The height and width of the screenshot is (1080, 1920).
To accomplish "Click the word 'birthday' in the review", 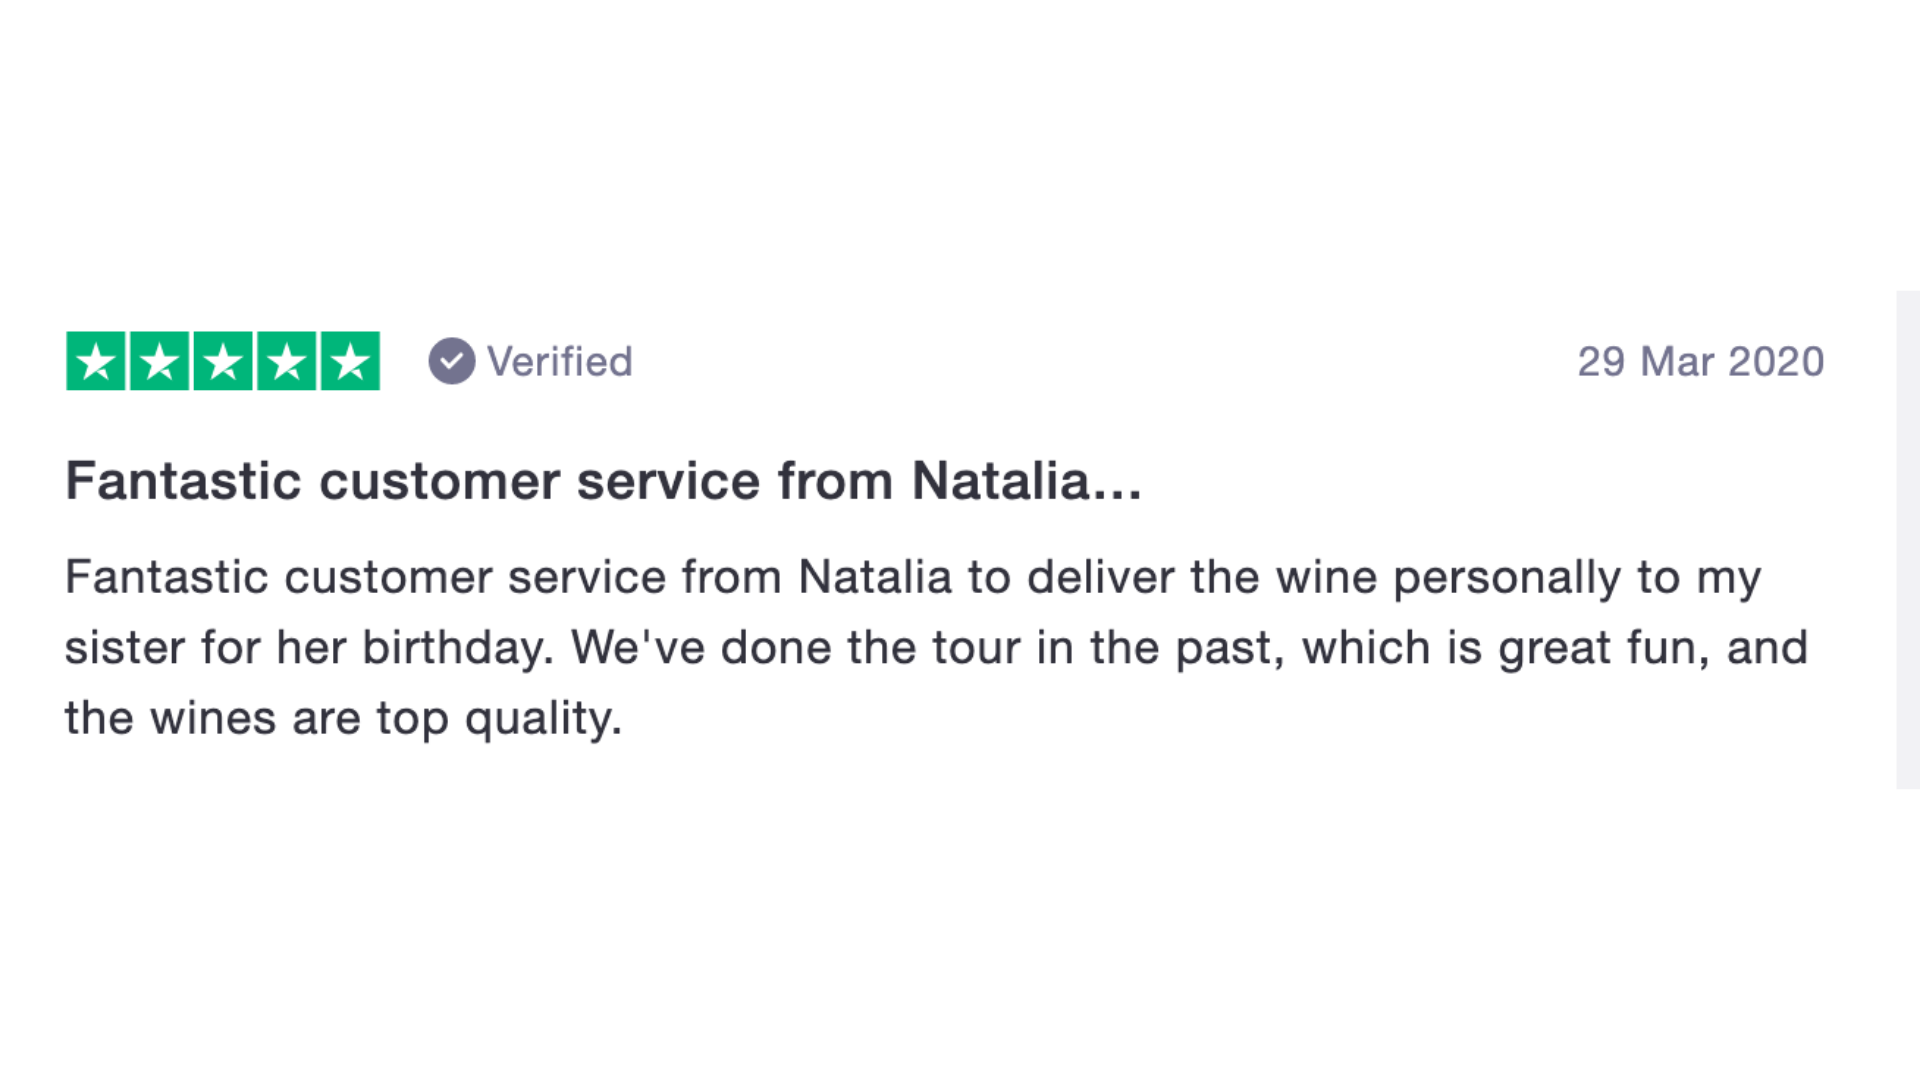I will coord(454,648).
